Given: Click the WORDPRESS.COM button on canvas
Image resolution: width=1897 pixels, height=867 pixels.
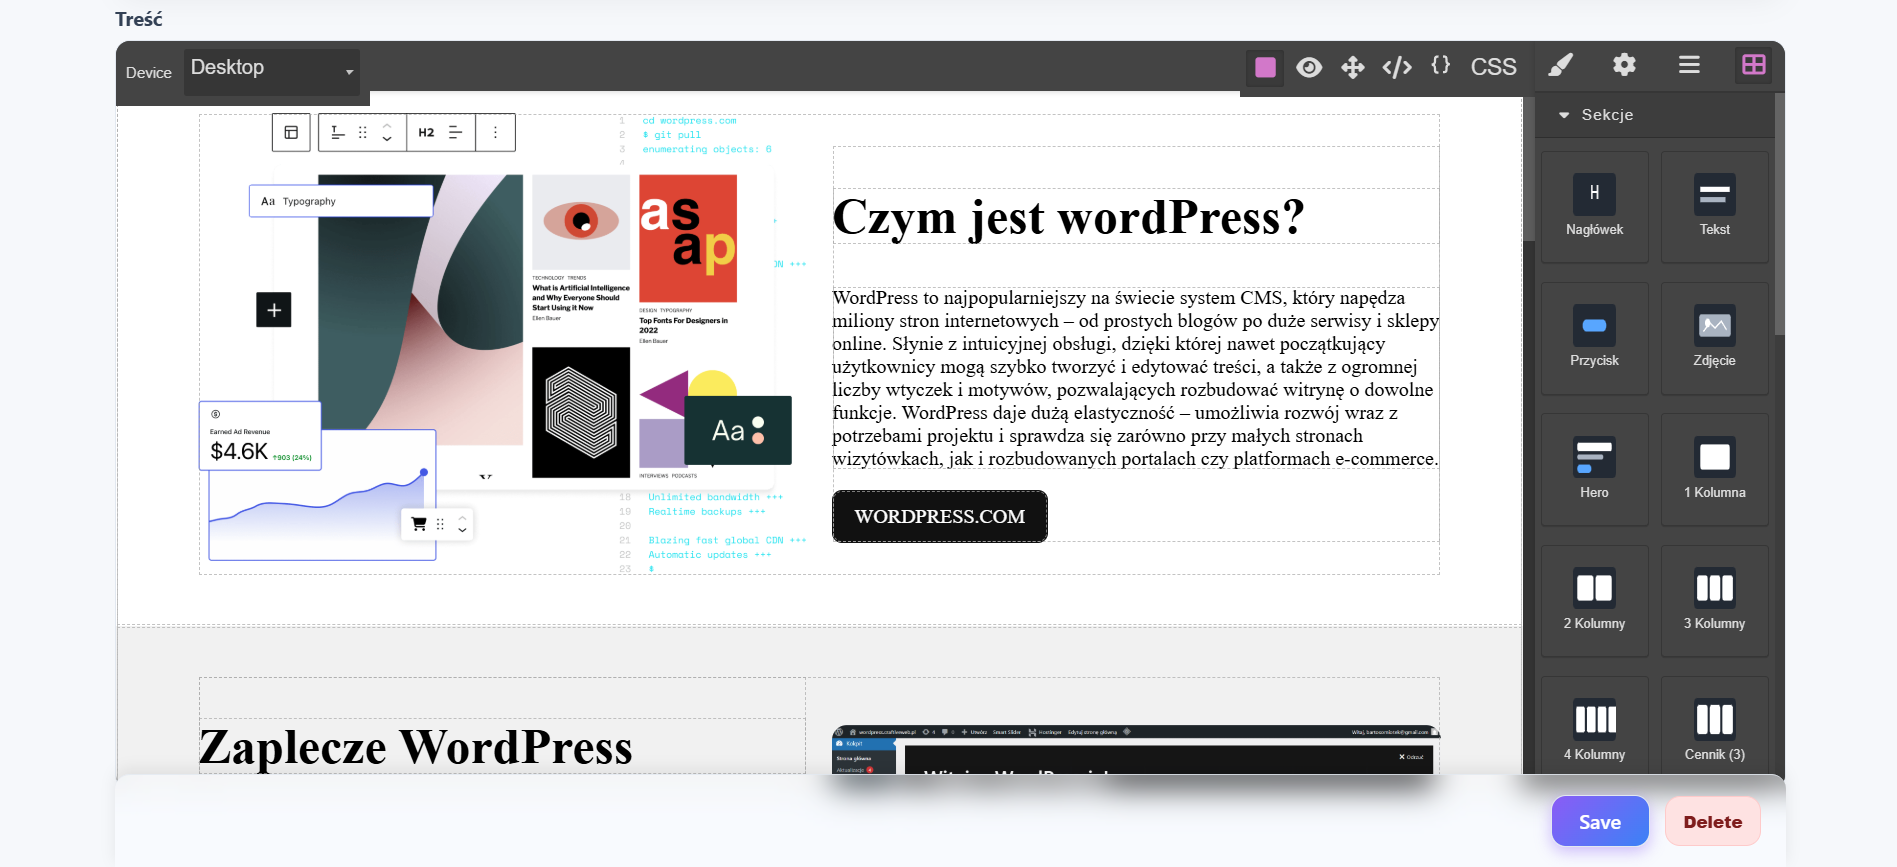Looking at the screenshot, I should [939, 516].
